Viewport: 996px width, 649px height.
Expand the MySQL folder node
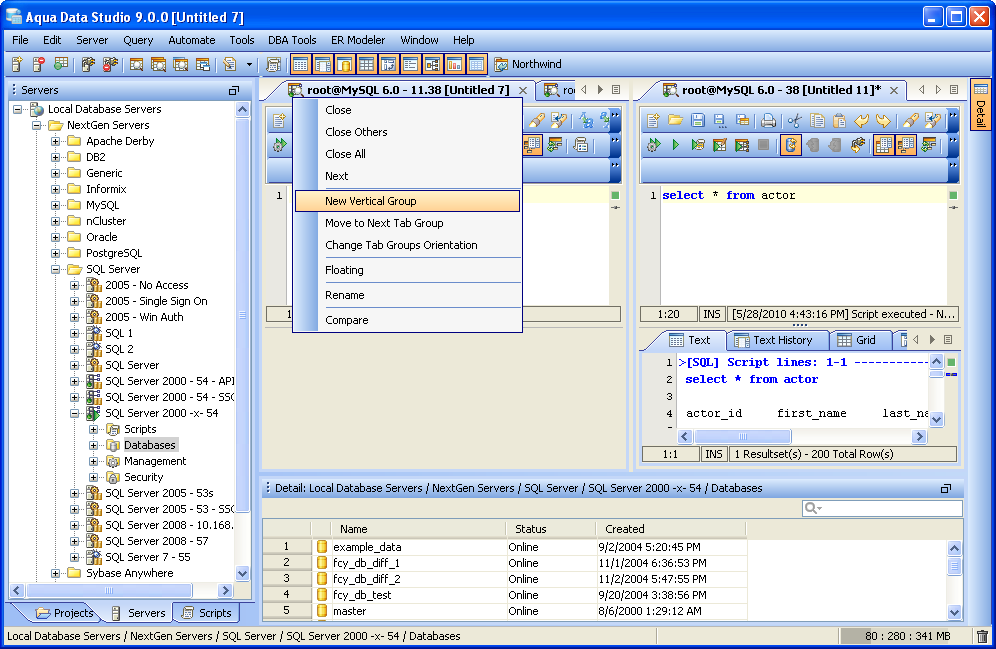click(x=56, y=205)
